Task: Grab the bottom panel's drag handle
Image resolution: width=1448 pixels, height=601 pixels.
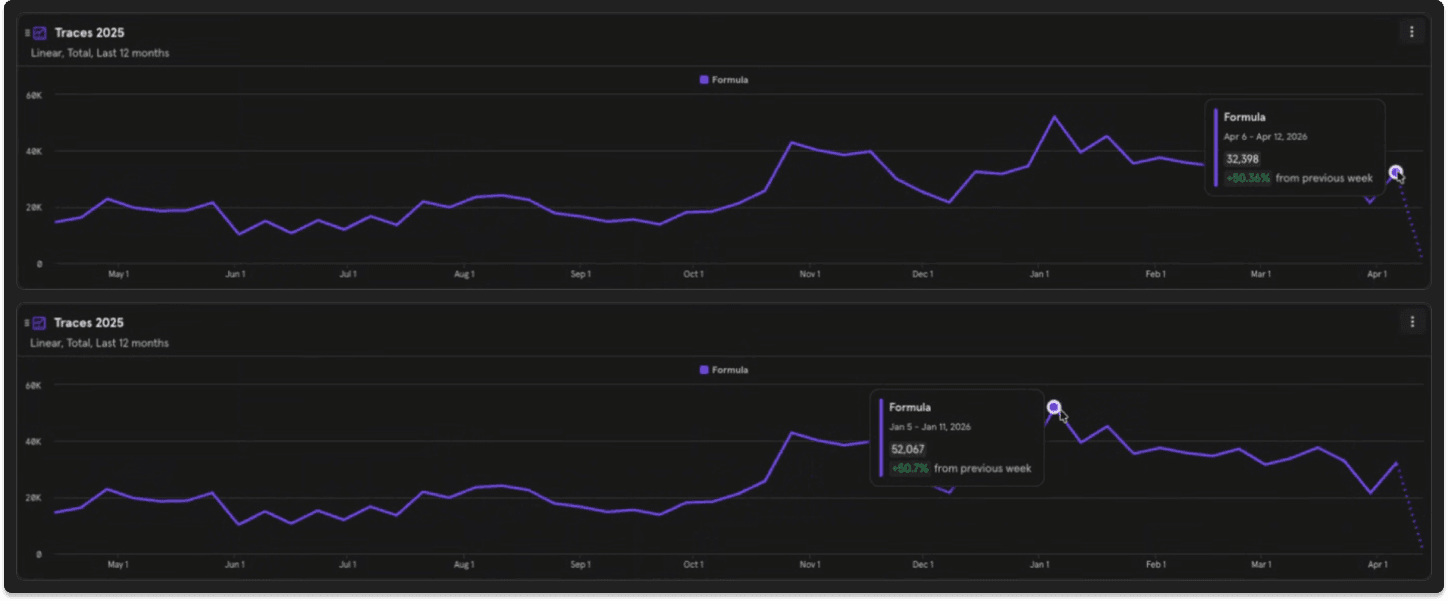Action: 27,323
